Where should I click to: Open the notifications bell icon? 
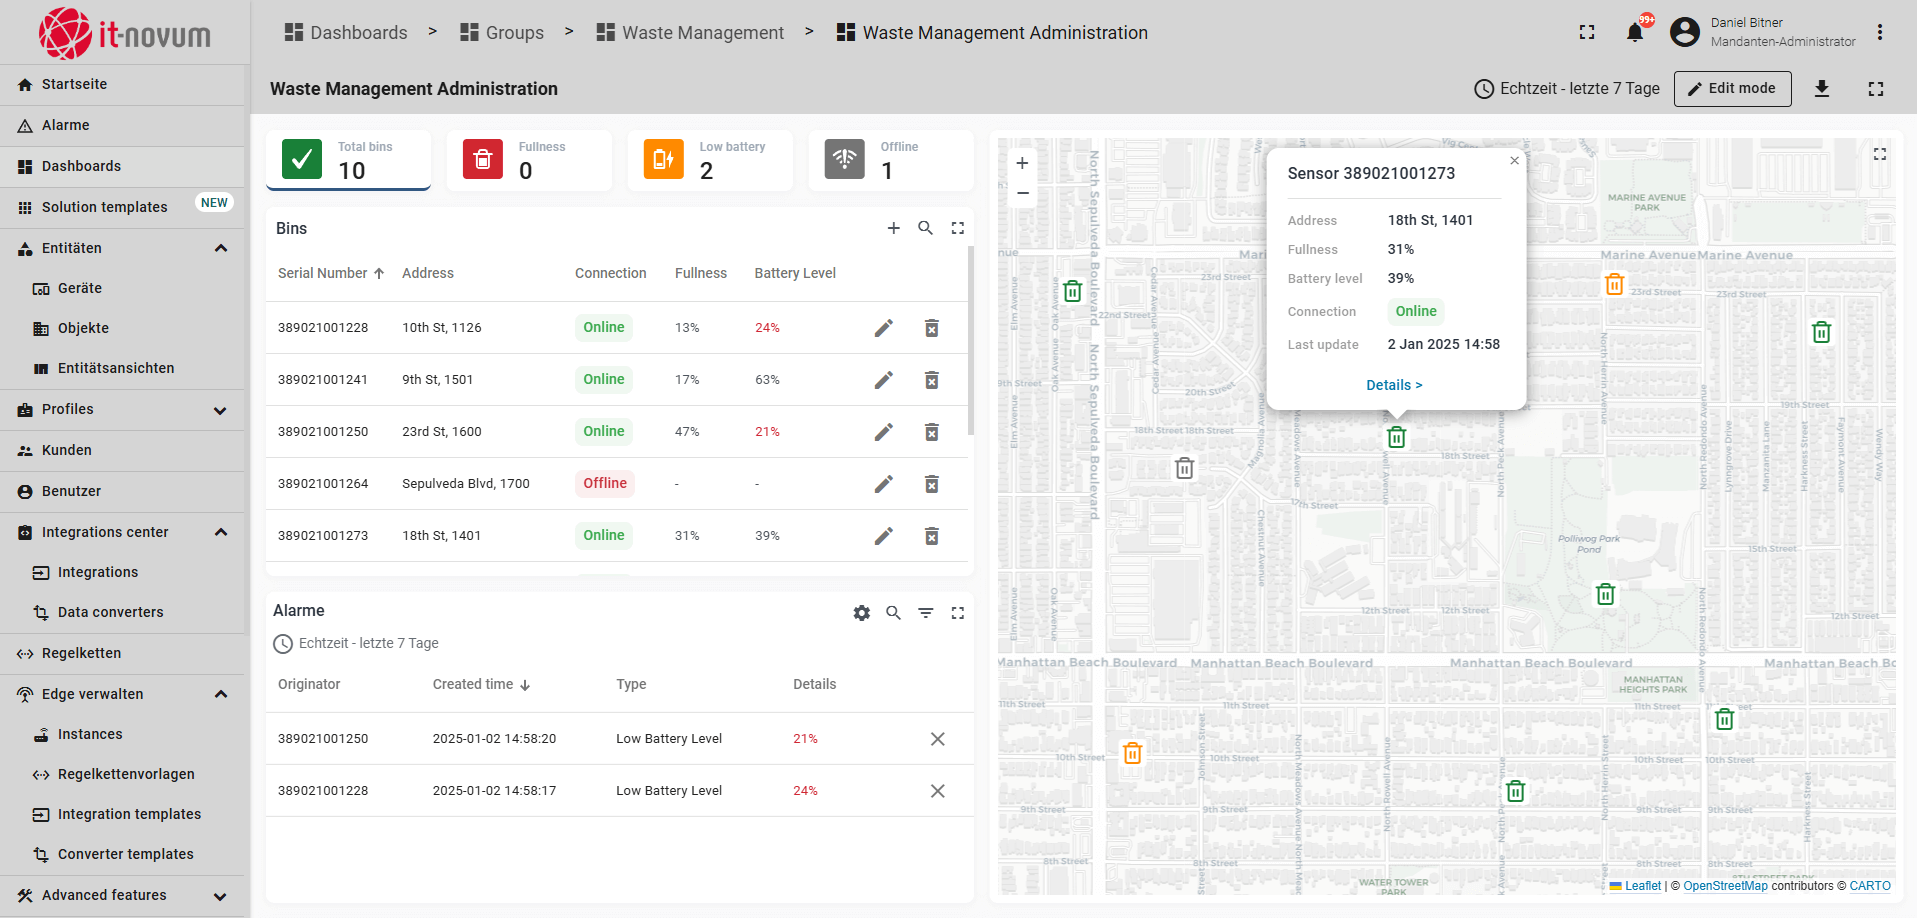click(1635, 33)
